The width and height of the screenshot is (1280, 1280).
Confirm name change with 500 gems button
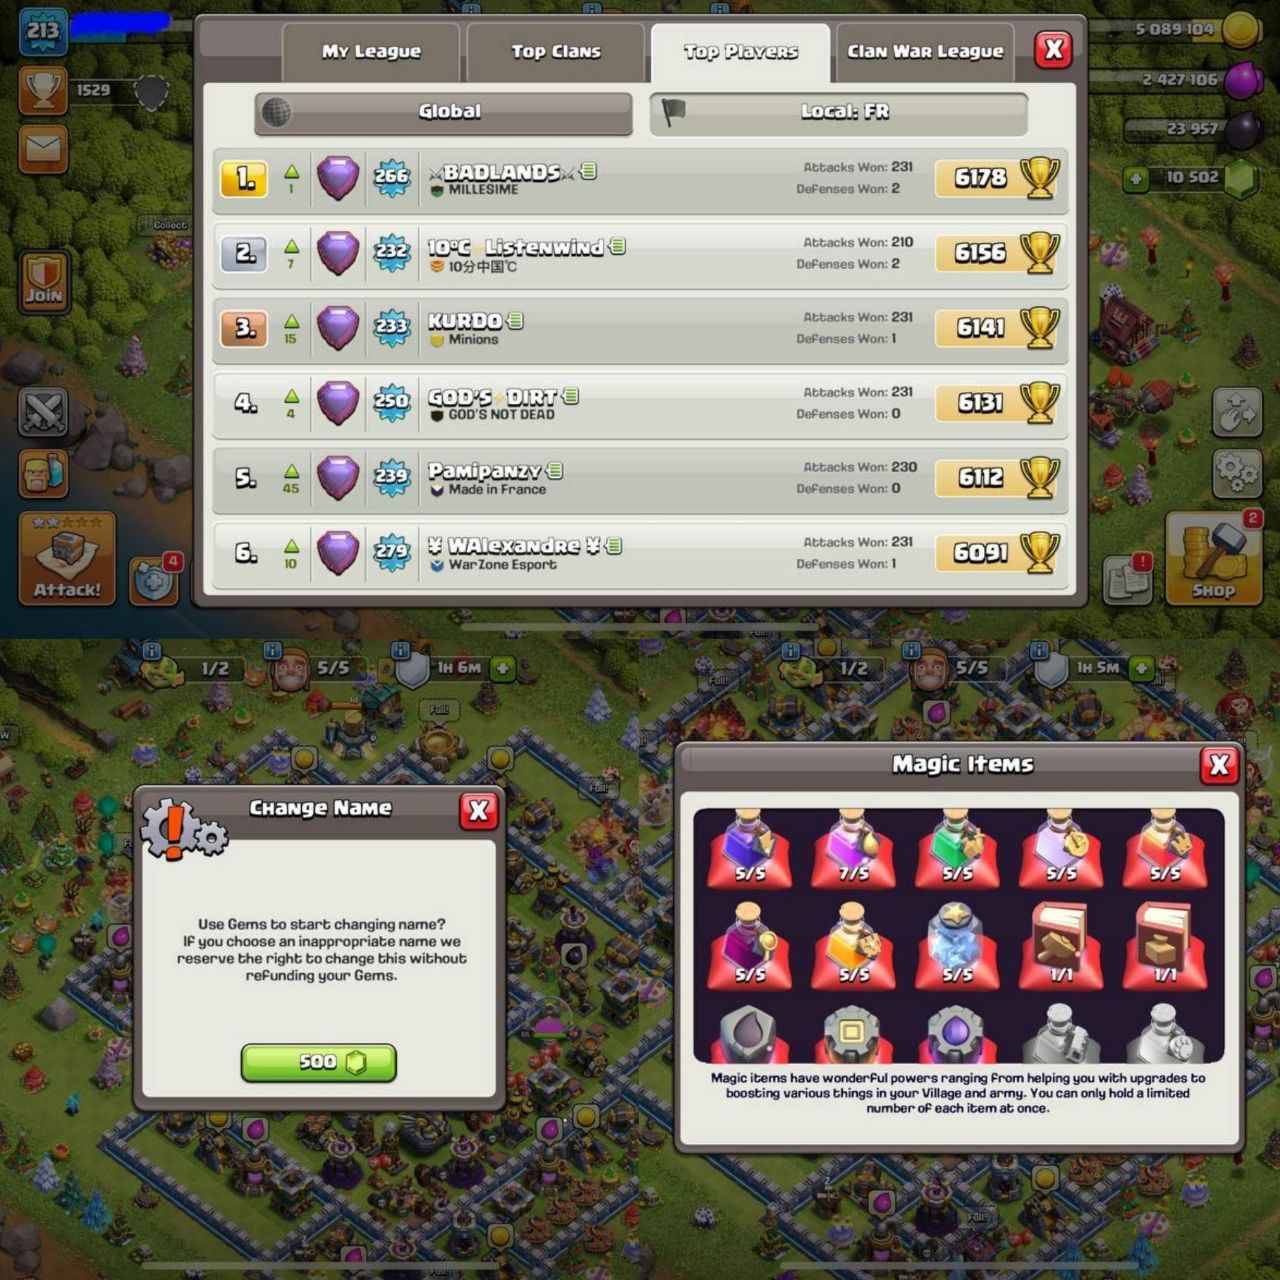pyautogui.click(x=319, y=1062)
